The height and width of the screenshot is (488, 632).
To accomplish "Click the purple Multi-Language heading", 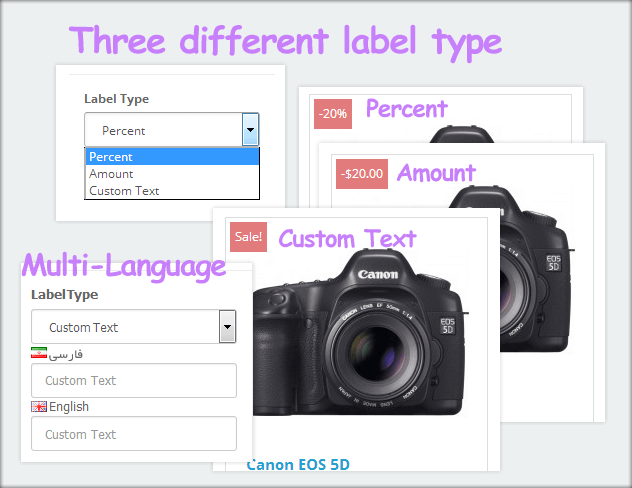I will (x=124, y=266).
